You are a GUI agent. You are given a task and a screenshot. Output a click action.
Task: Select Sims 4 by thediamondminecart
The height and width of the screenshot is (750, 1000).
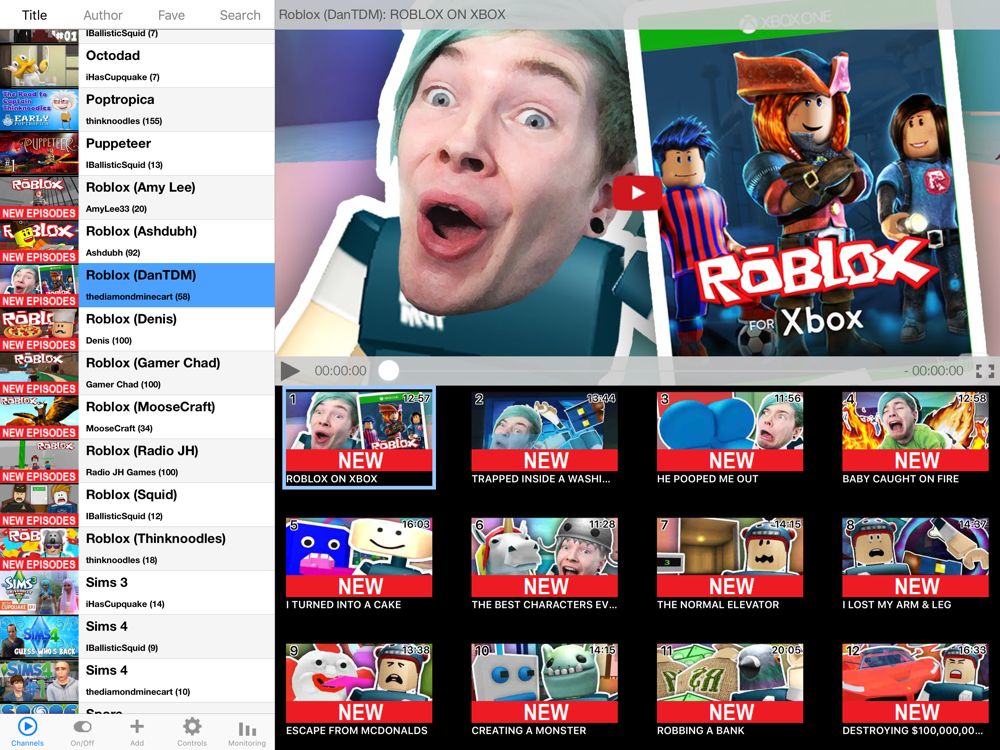pyautogui.click(x=137, y=681)
